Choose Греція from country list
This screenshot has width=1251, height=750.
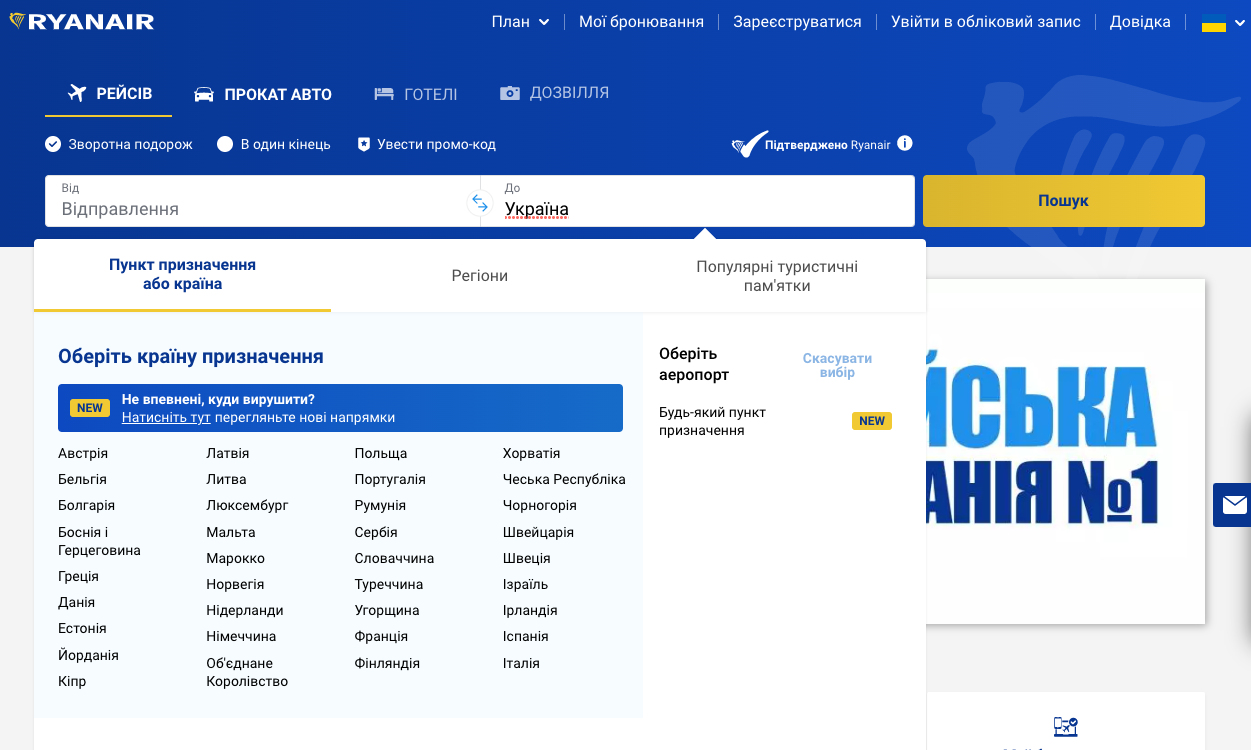pyautogui.click(x=78, y=576)
